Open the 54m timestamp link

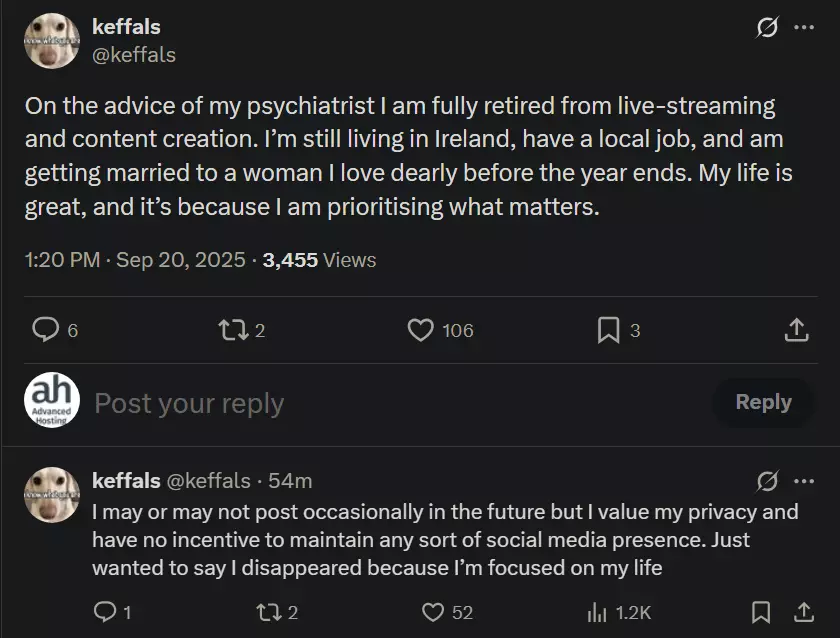(290, 481)
